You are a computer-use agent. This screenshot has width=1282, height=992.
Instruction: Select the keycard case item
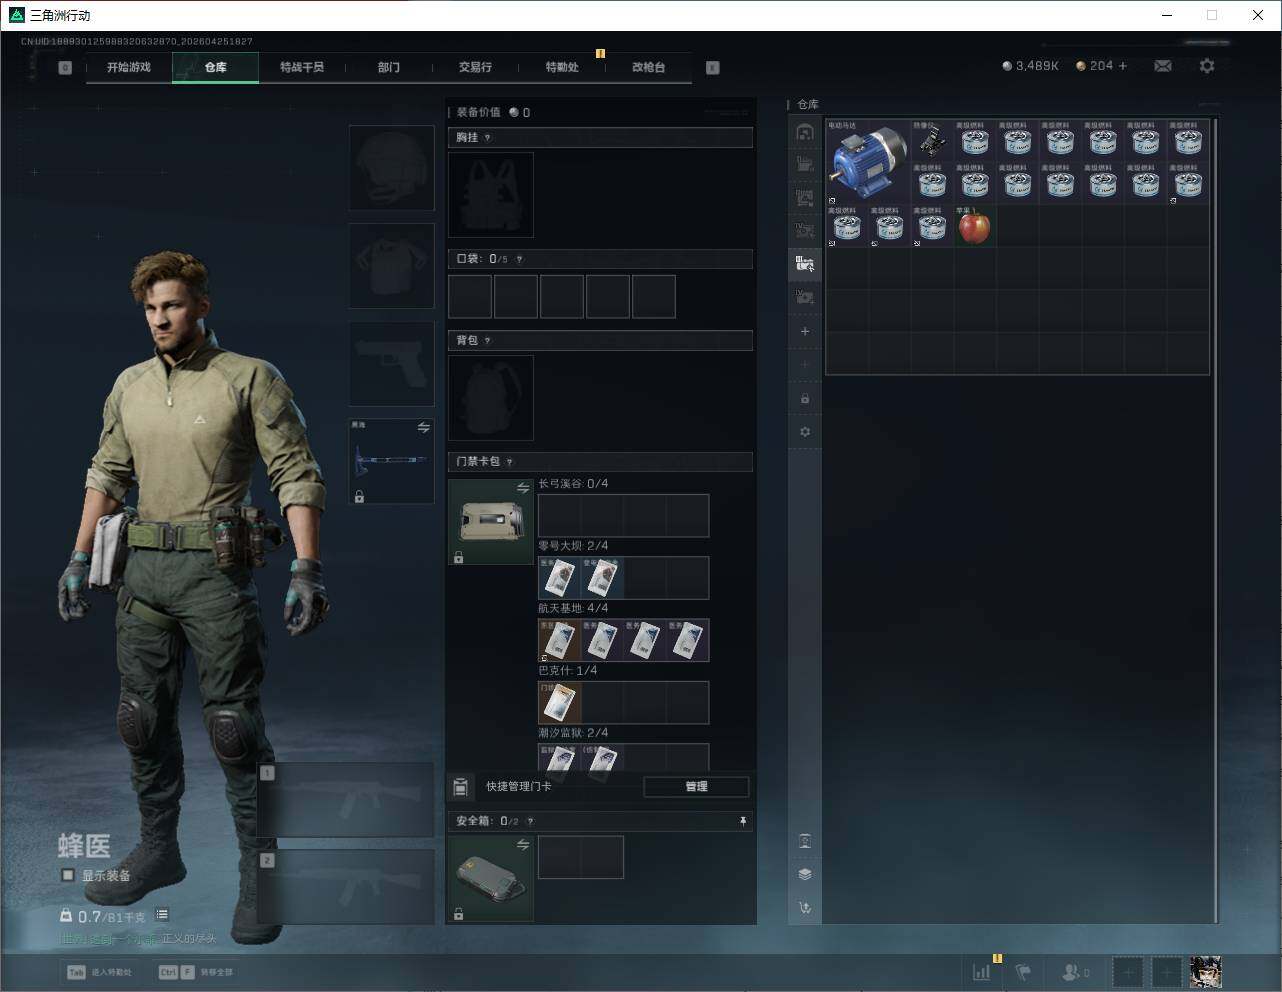491,522
